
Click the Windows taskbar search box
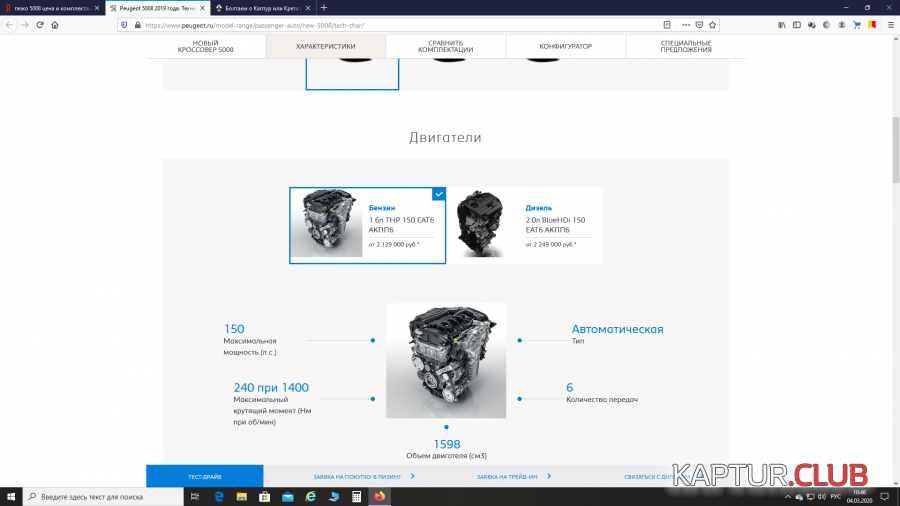click(x=103, y=497)
